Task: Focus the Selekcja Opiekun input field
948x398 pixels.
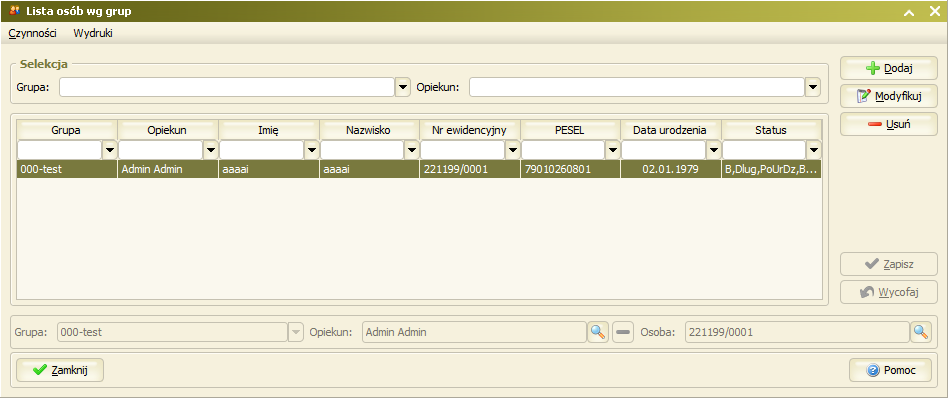Action: coord(637,87)
